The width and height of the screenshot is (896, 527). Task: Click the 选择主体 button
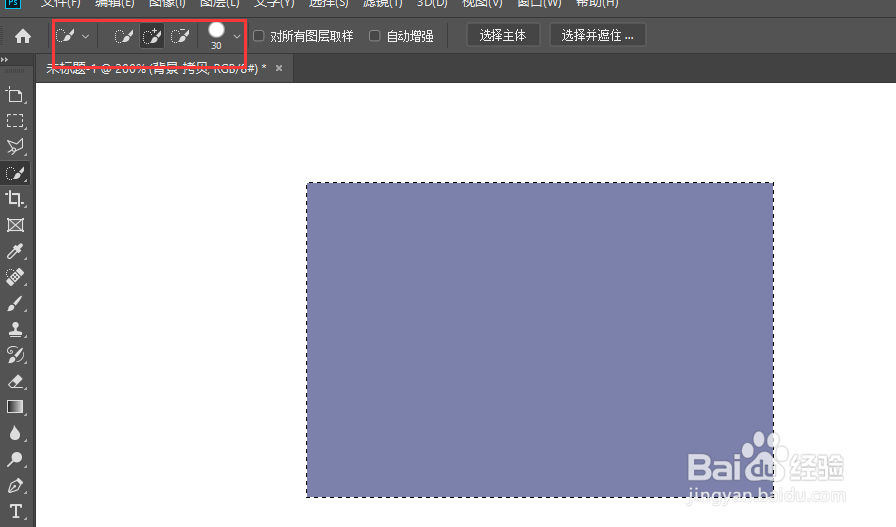[503, 35]
